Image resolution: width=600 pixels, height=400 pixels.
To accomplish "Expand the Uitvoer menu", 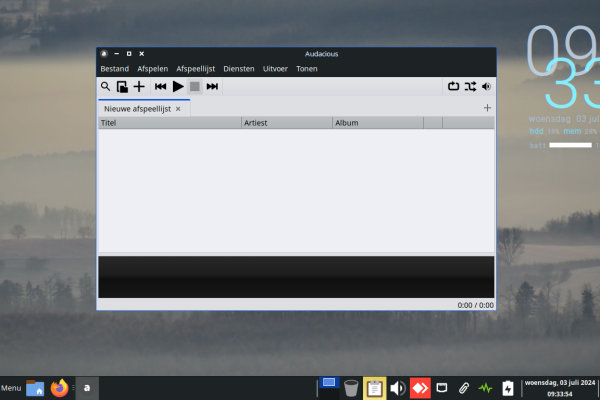I will (275, 69).
